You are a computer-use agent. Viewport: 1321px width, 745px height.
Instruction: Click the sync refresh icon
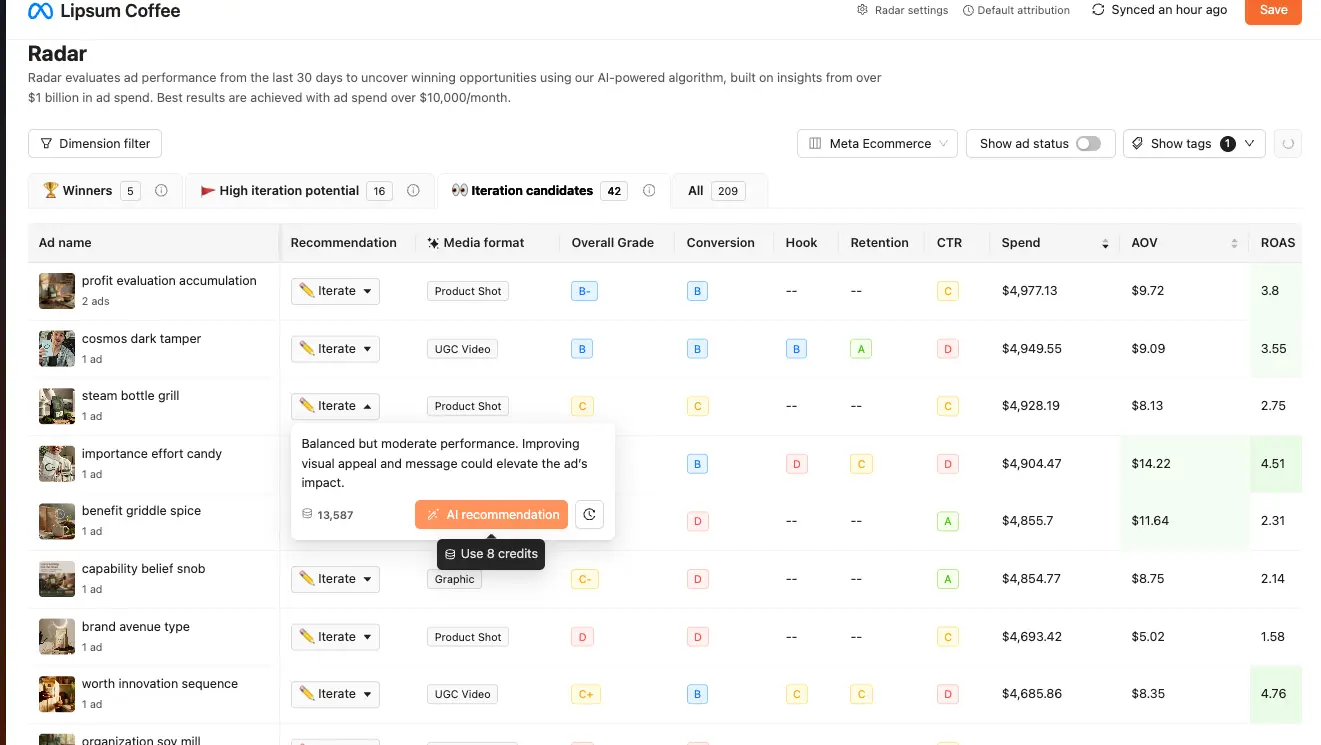coord(1098,10)
